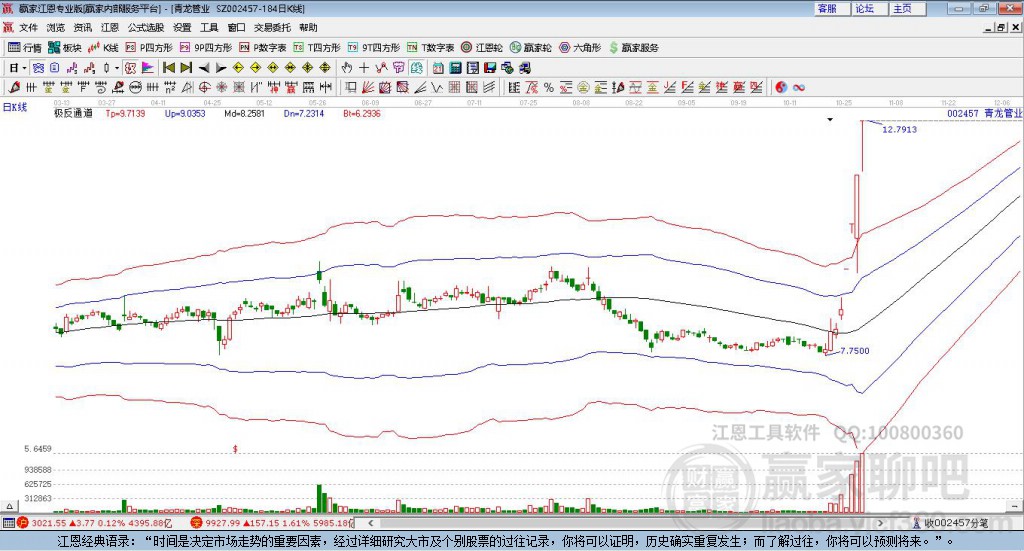1024x551 pixels.
Task: Open the 行情 market quotes view
Action: pos(25,47)
